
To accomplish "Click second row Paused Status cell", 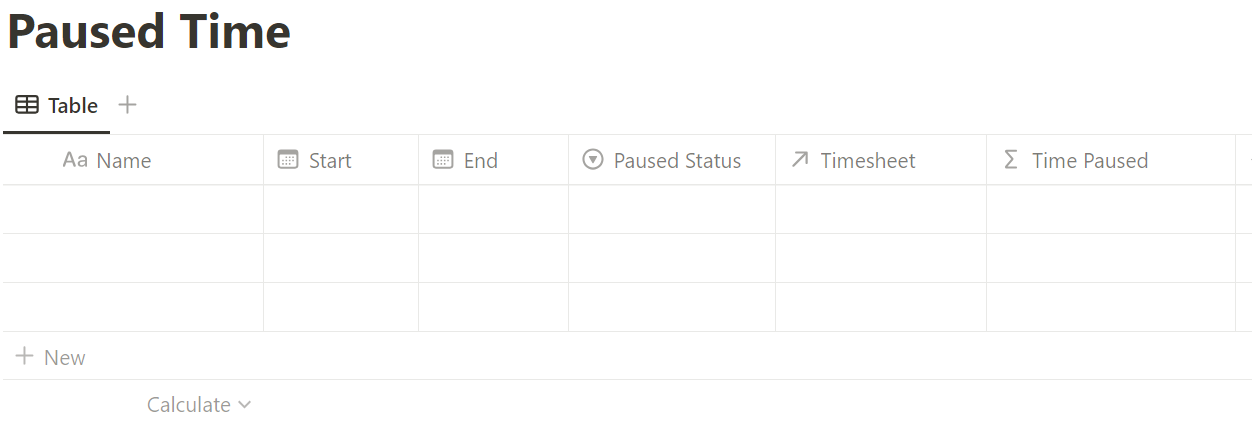I will click(x=672, y=258).
